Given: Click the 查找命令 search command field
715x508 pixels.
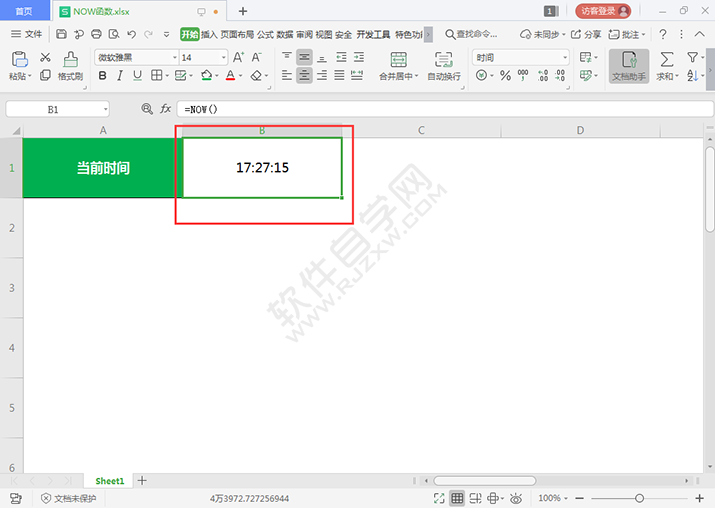Looking at the screenshot, I should [471, 34].
